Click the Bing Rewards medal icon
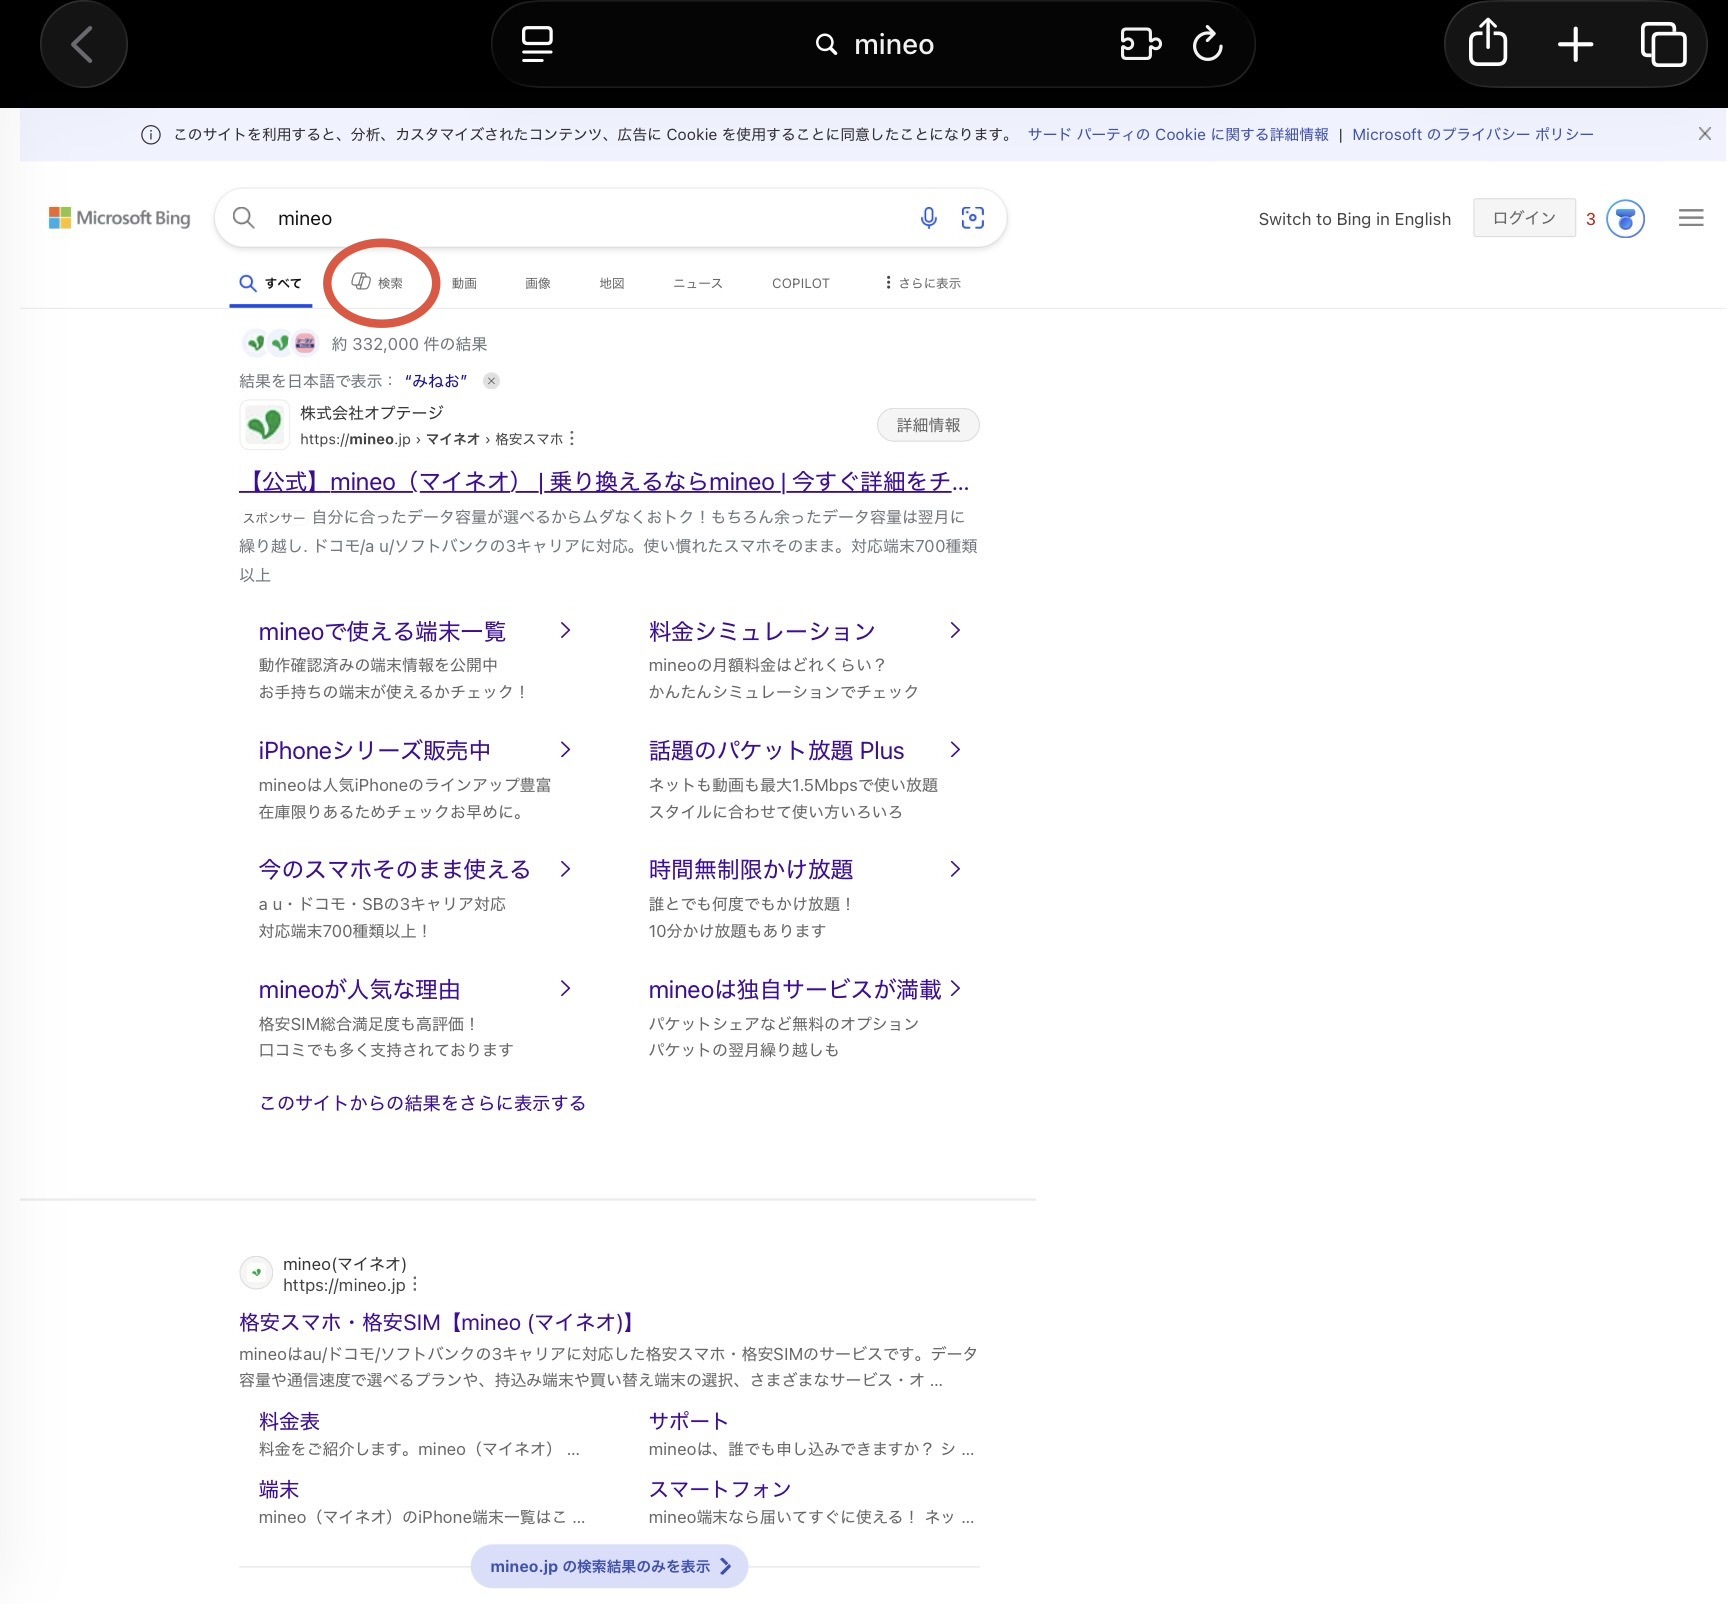This screenshot has height=1604, width=1728. [x=1625, y=219]
